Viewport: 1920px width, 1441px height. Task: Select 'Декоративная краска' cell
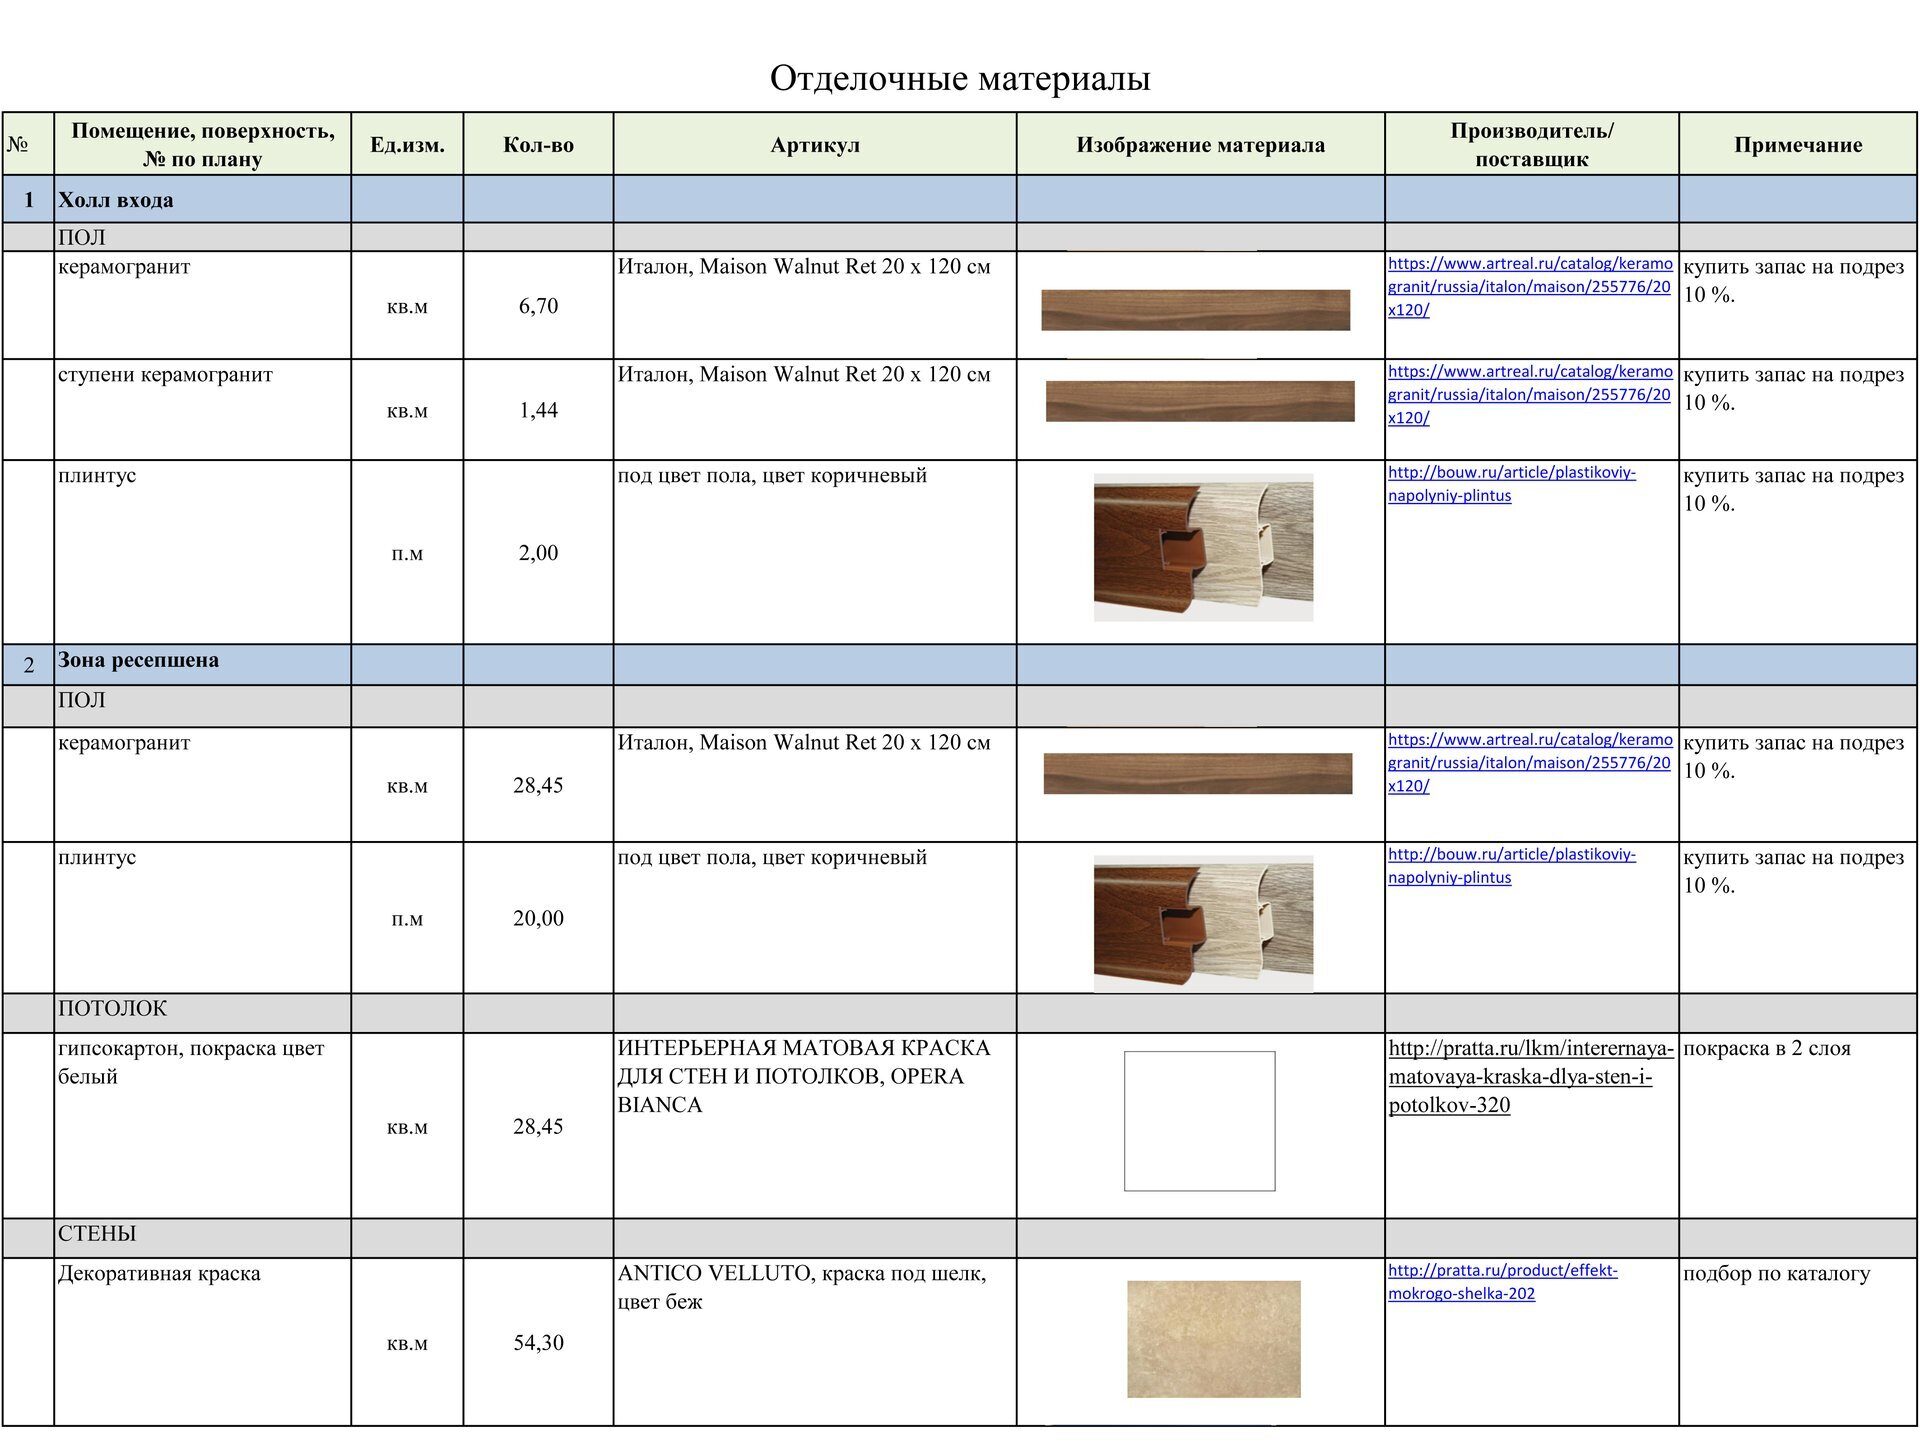click(x=203, y=1342)
